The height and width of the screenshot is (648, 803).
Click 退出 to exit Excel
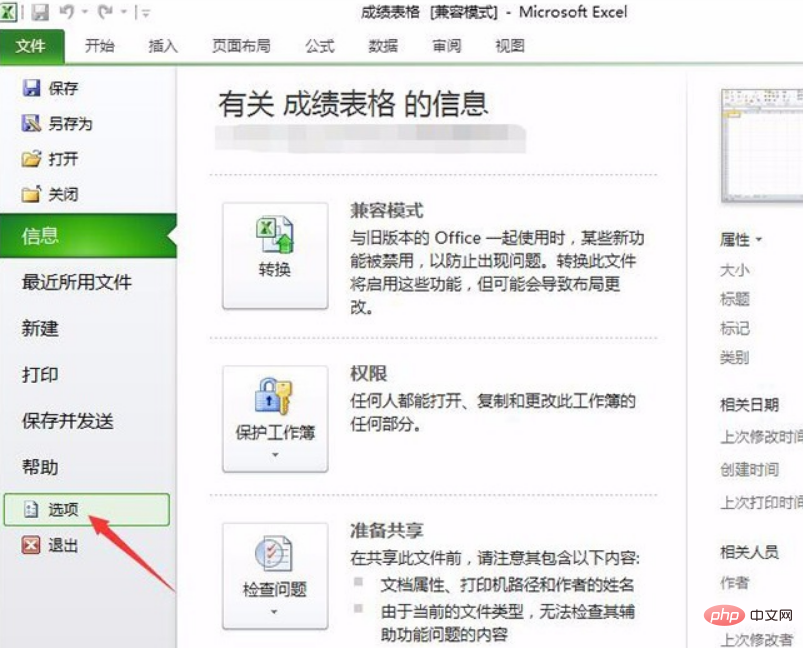64,545
